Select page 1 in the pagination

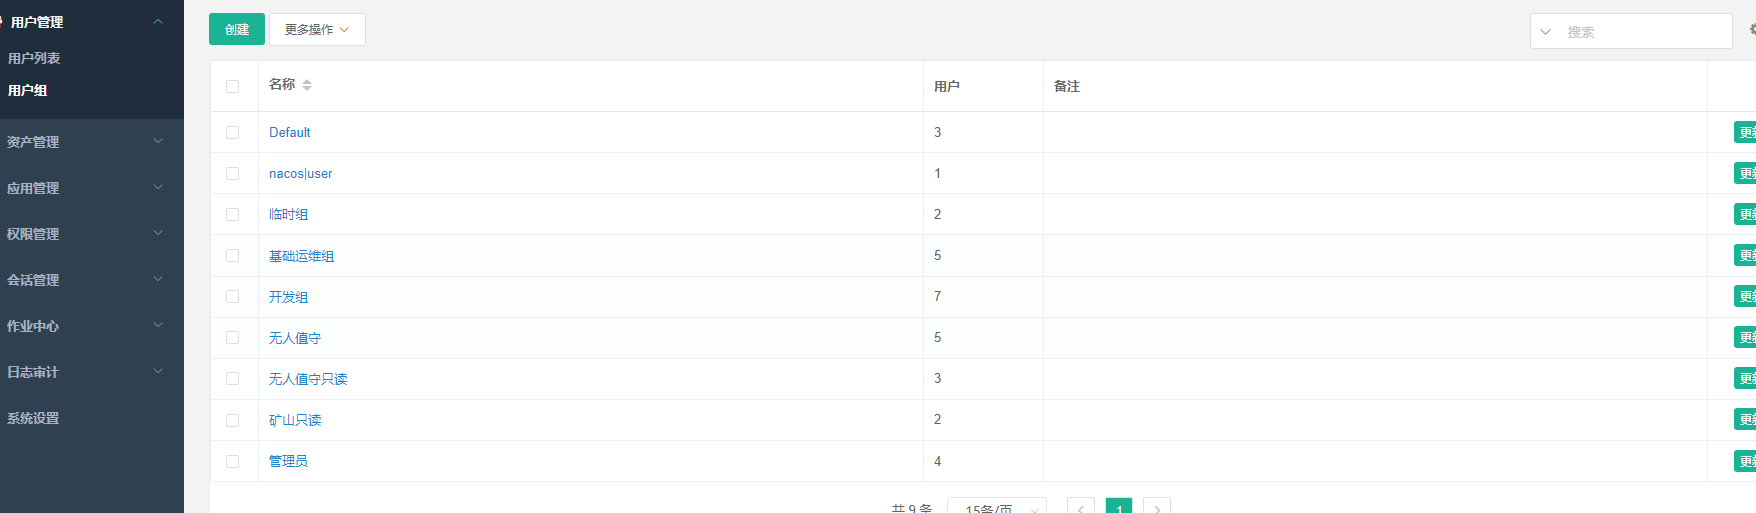click(1119, 507)
